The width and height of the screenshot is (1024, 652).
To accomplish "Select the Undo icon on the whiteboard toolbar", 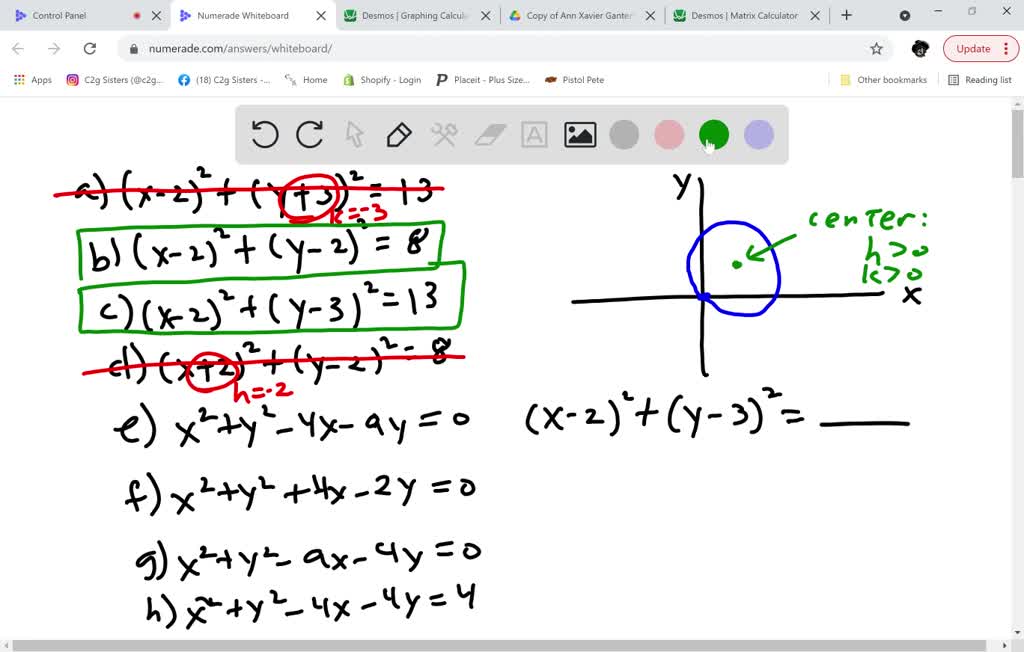I will 264,134.
